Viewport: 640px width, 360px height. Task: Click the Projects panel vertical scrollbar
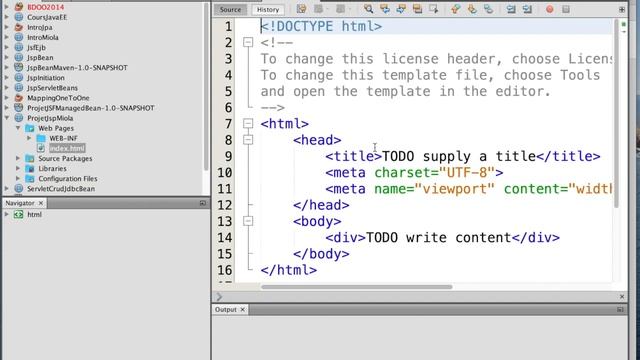(x=206, y=87)
